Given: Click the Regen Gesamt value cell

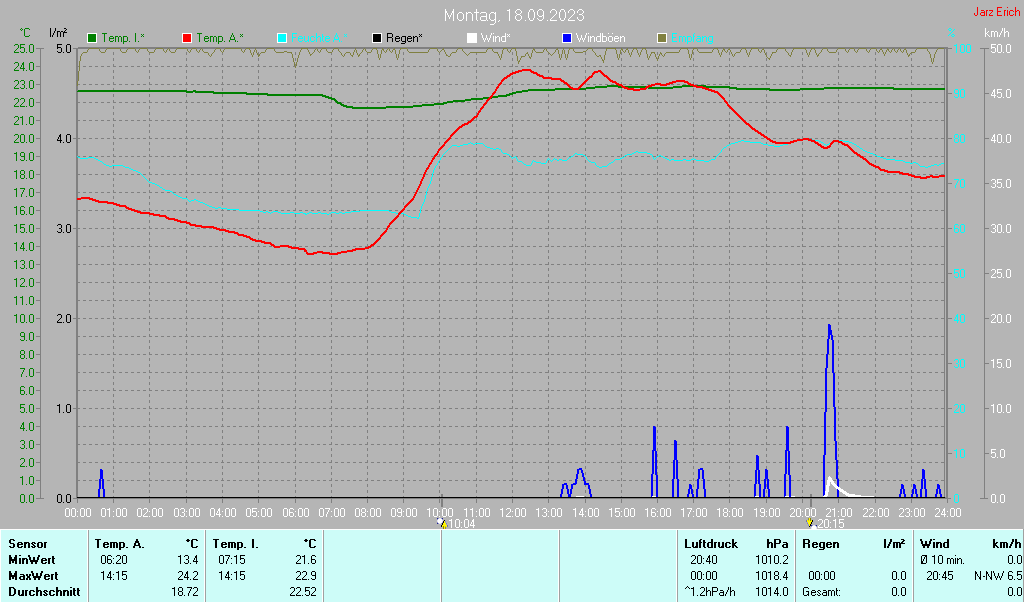Looking at the screenshot, I should click(898, 592).
